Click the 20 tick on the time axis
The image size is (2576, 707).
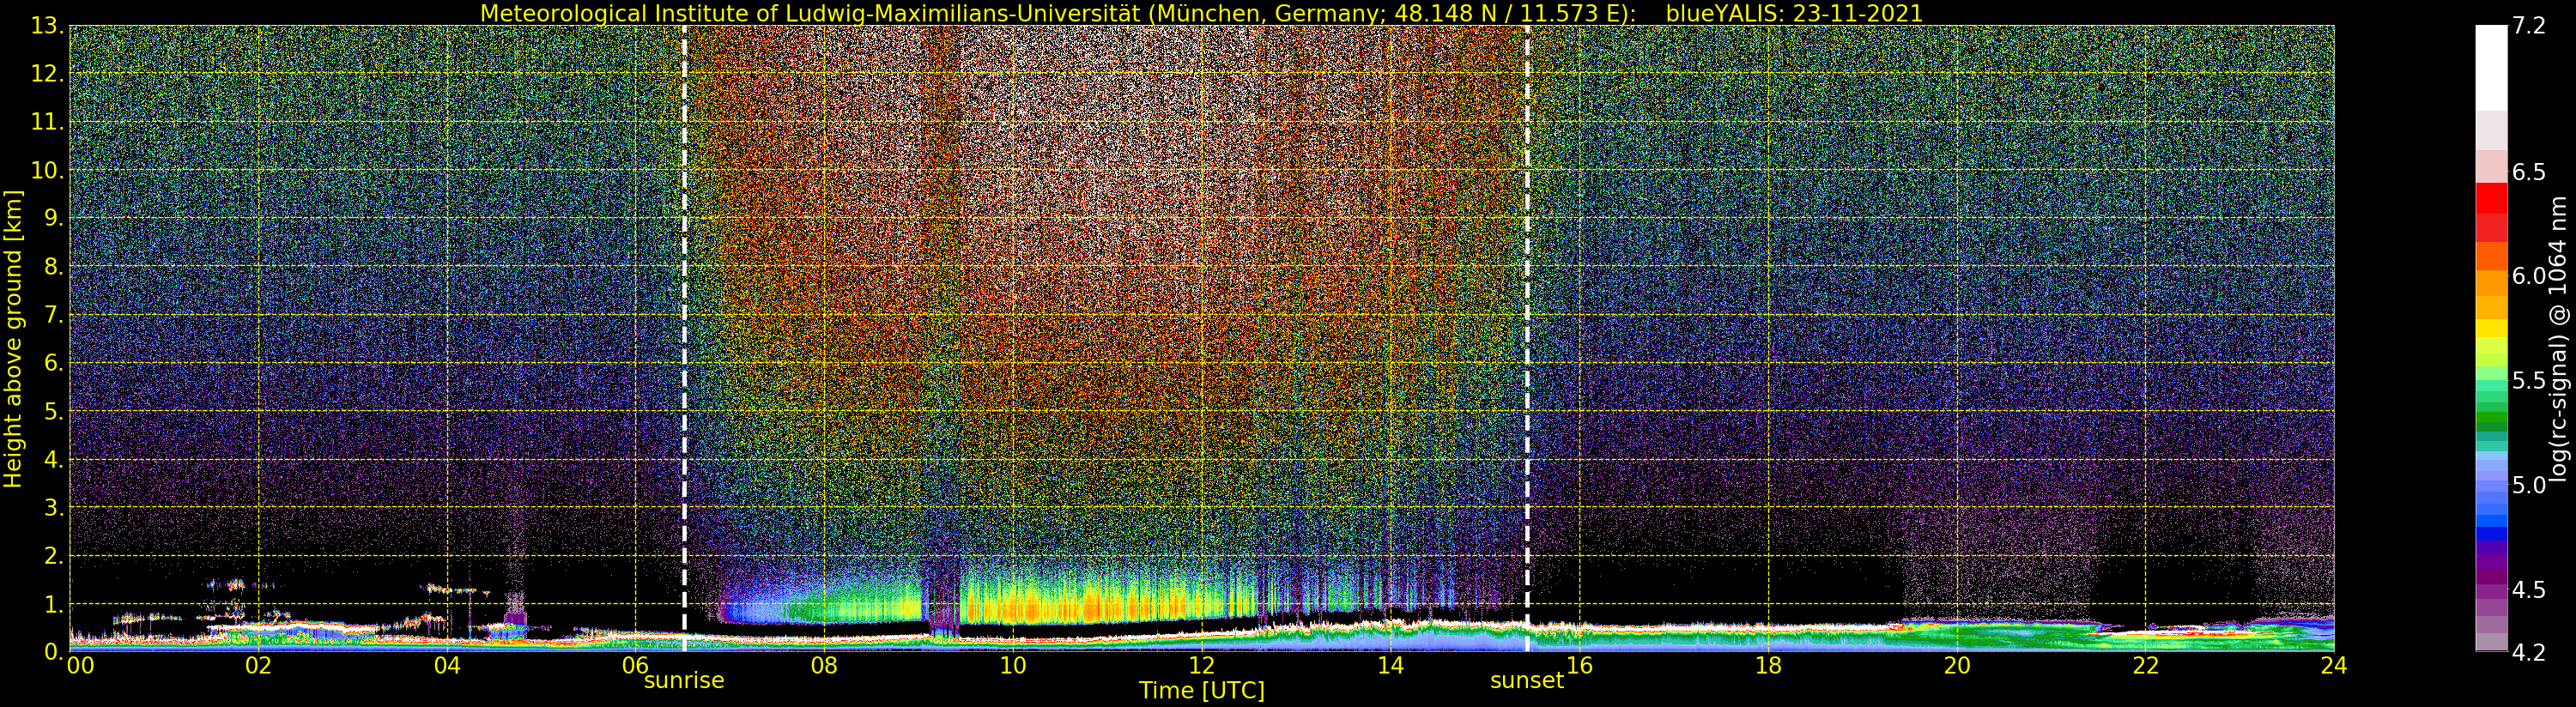tap(1956, 666)
